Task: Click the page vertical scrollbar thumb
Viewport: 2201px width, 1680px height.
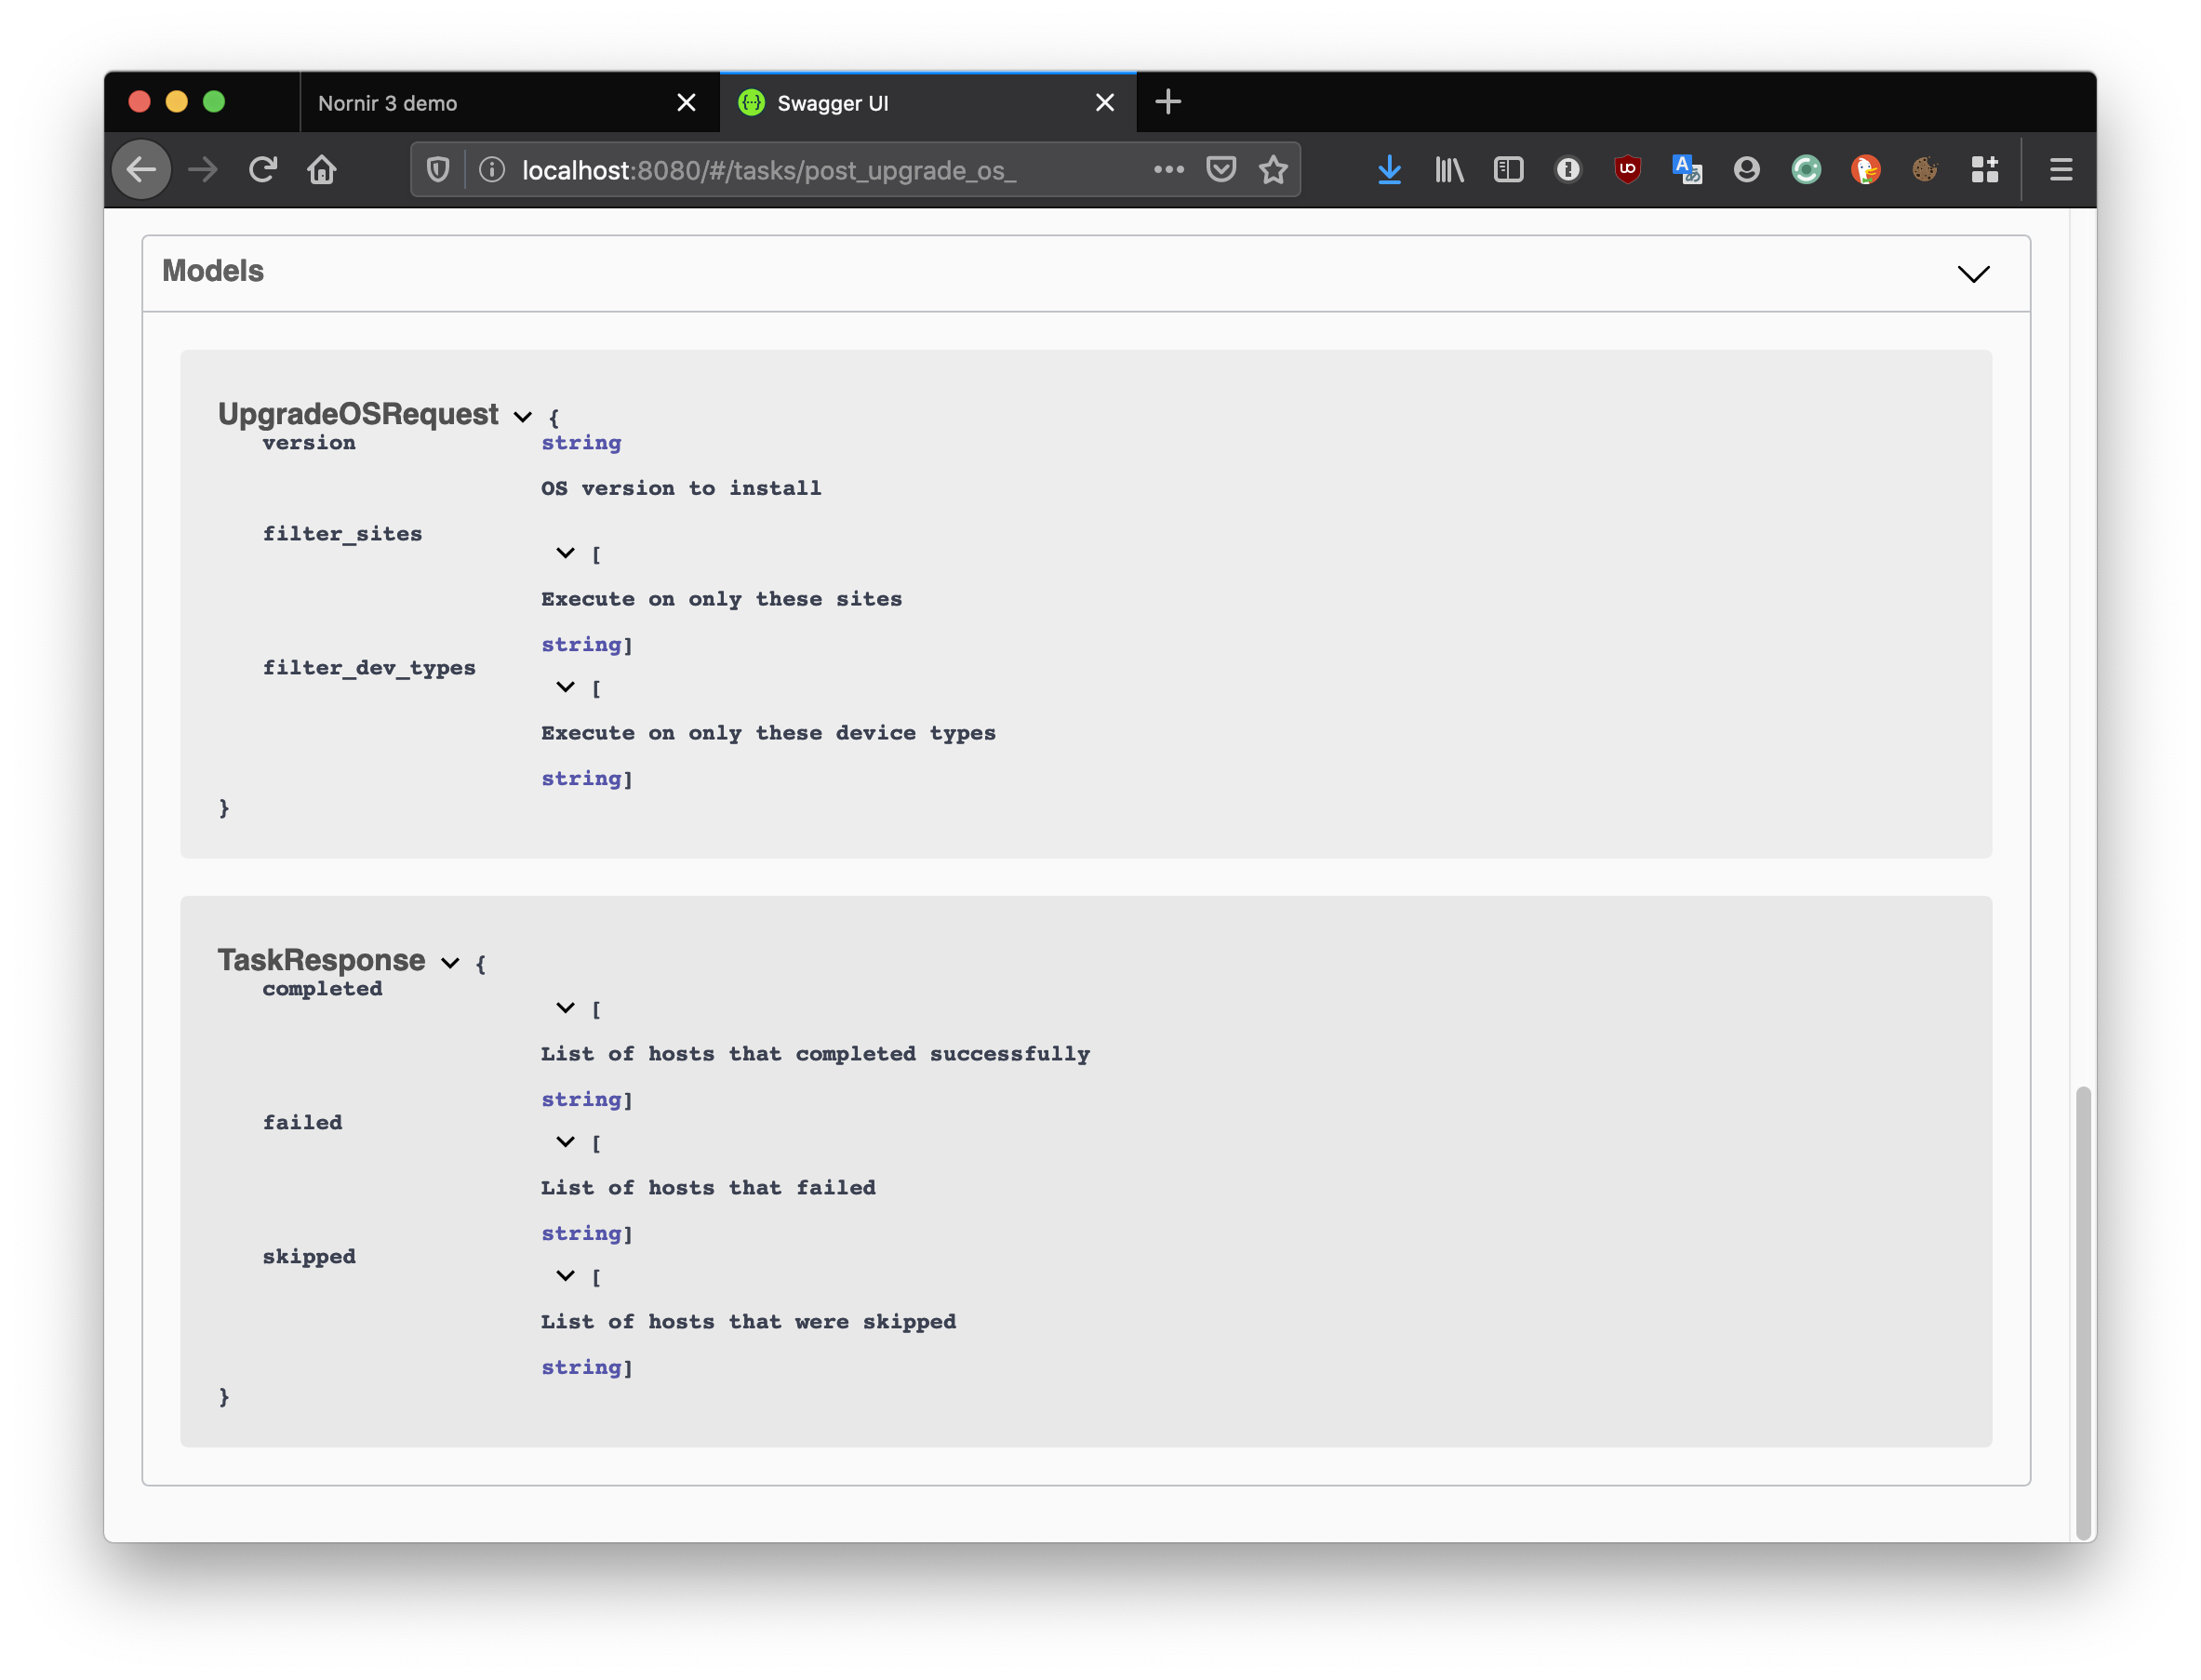Action: (x=2083, y=1312)
